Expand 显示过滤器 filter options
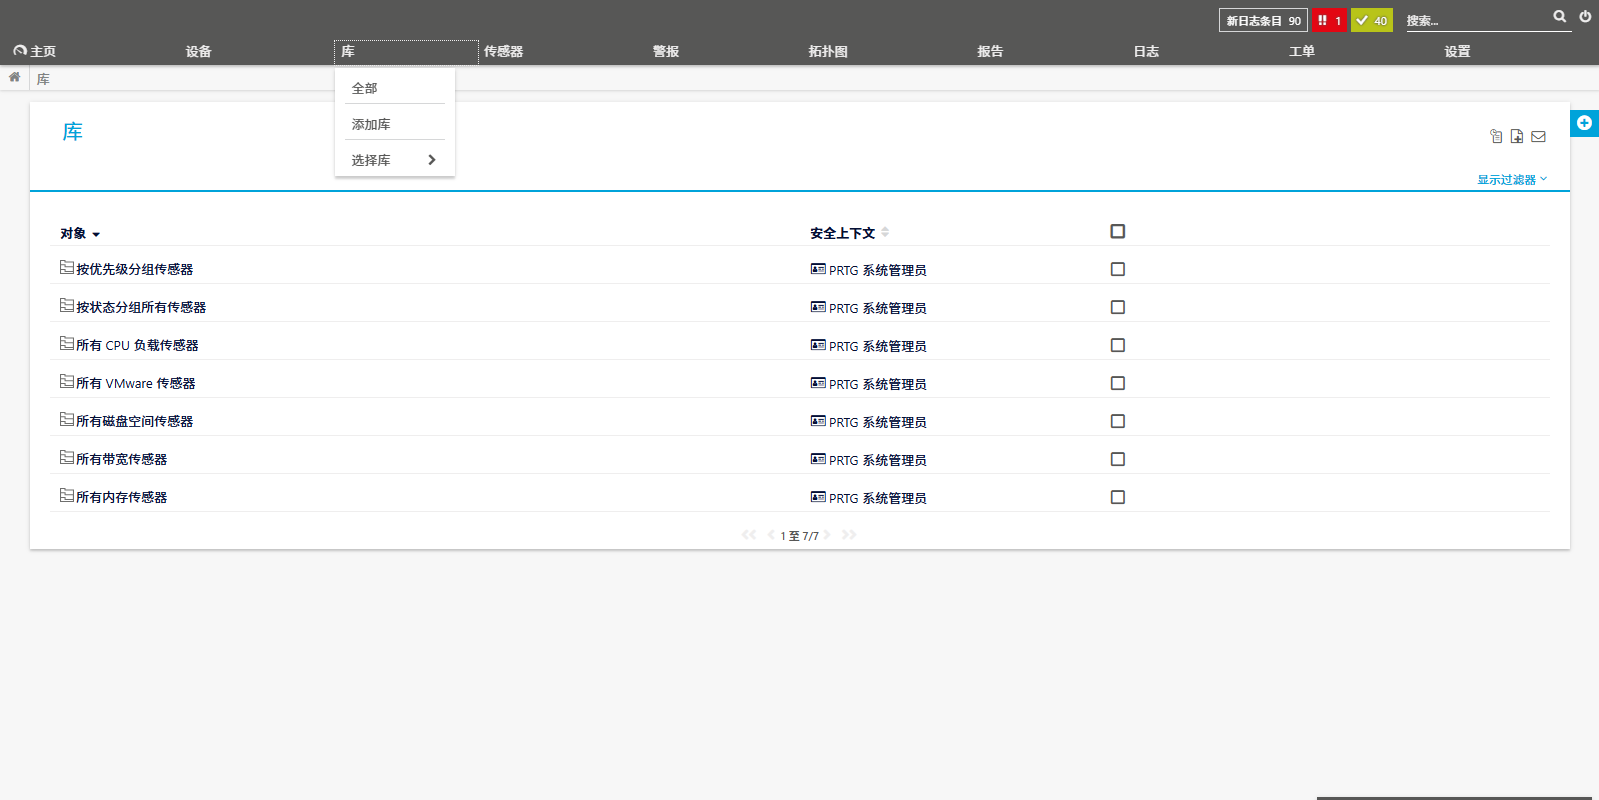This screenshot has width=1599, height=800. point(1511,180)
